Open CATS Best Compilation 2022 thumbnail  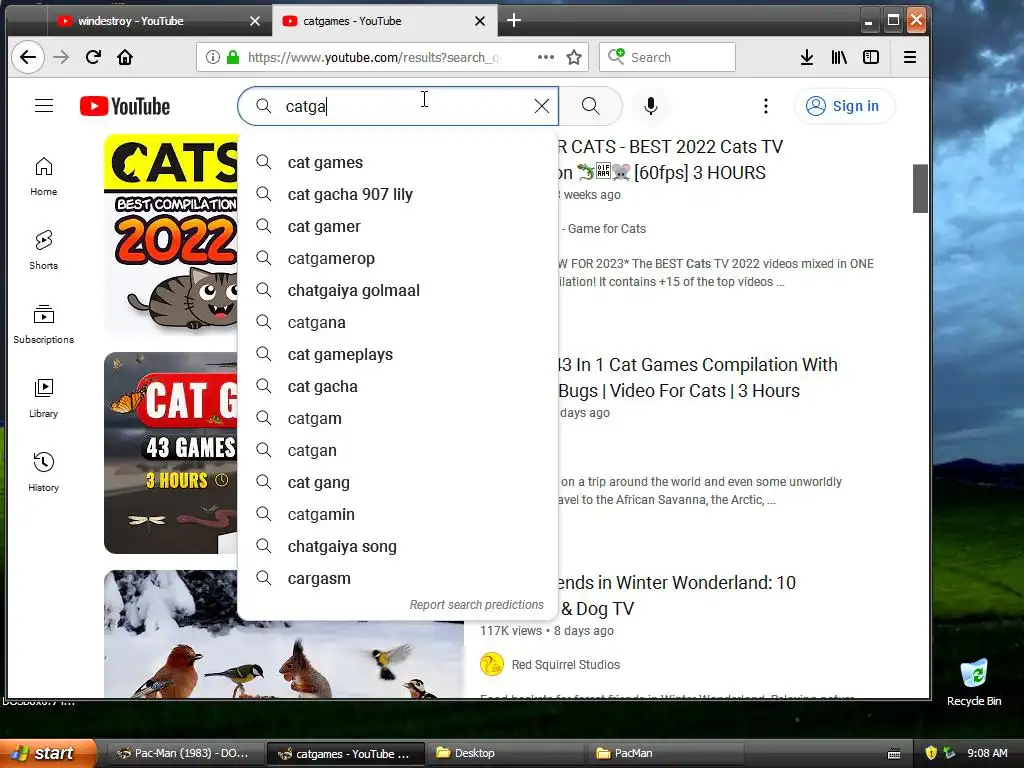[x=171, y=235]
